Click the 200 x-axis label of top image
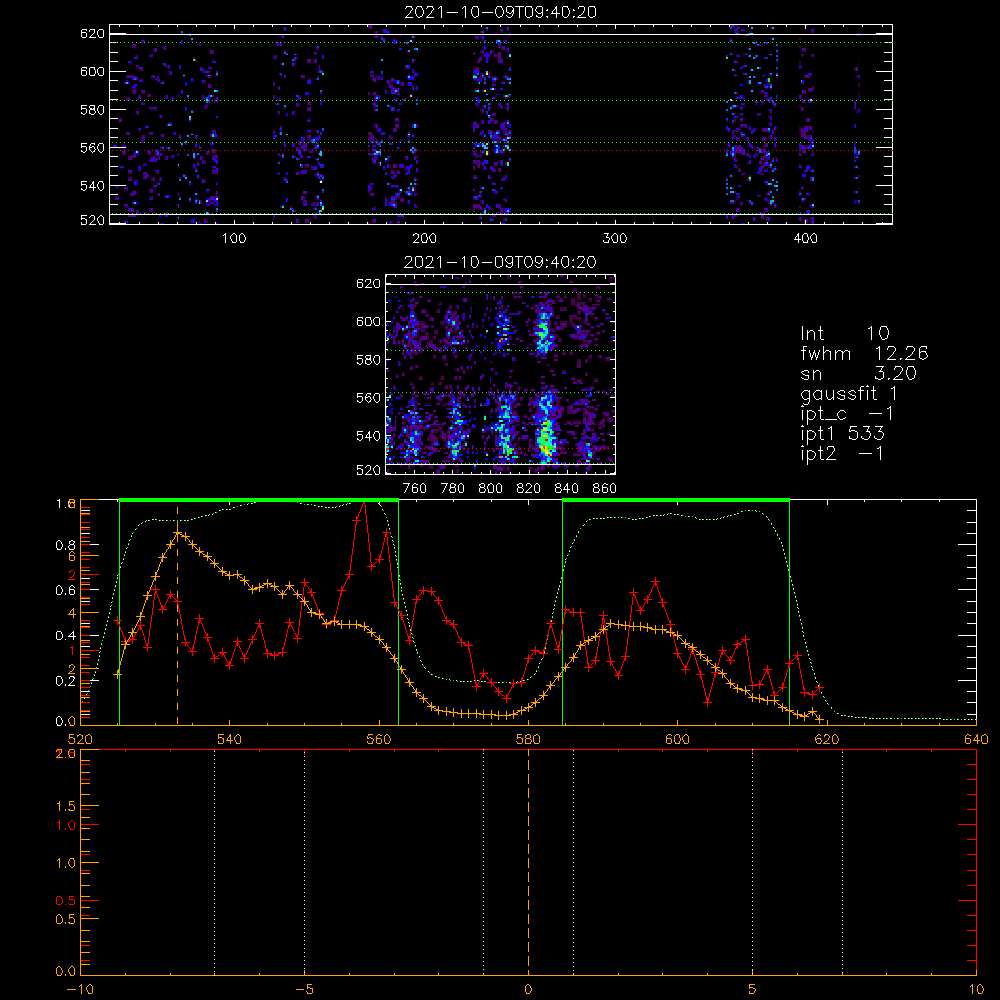This screenshot has height=1000, width=1000. (424, 239)
